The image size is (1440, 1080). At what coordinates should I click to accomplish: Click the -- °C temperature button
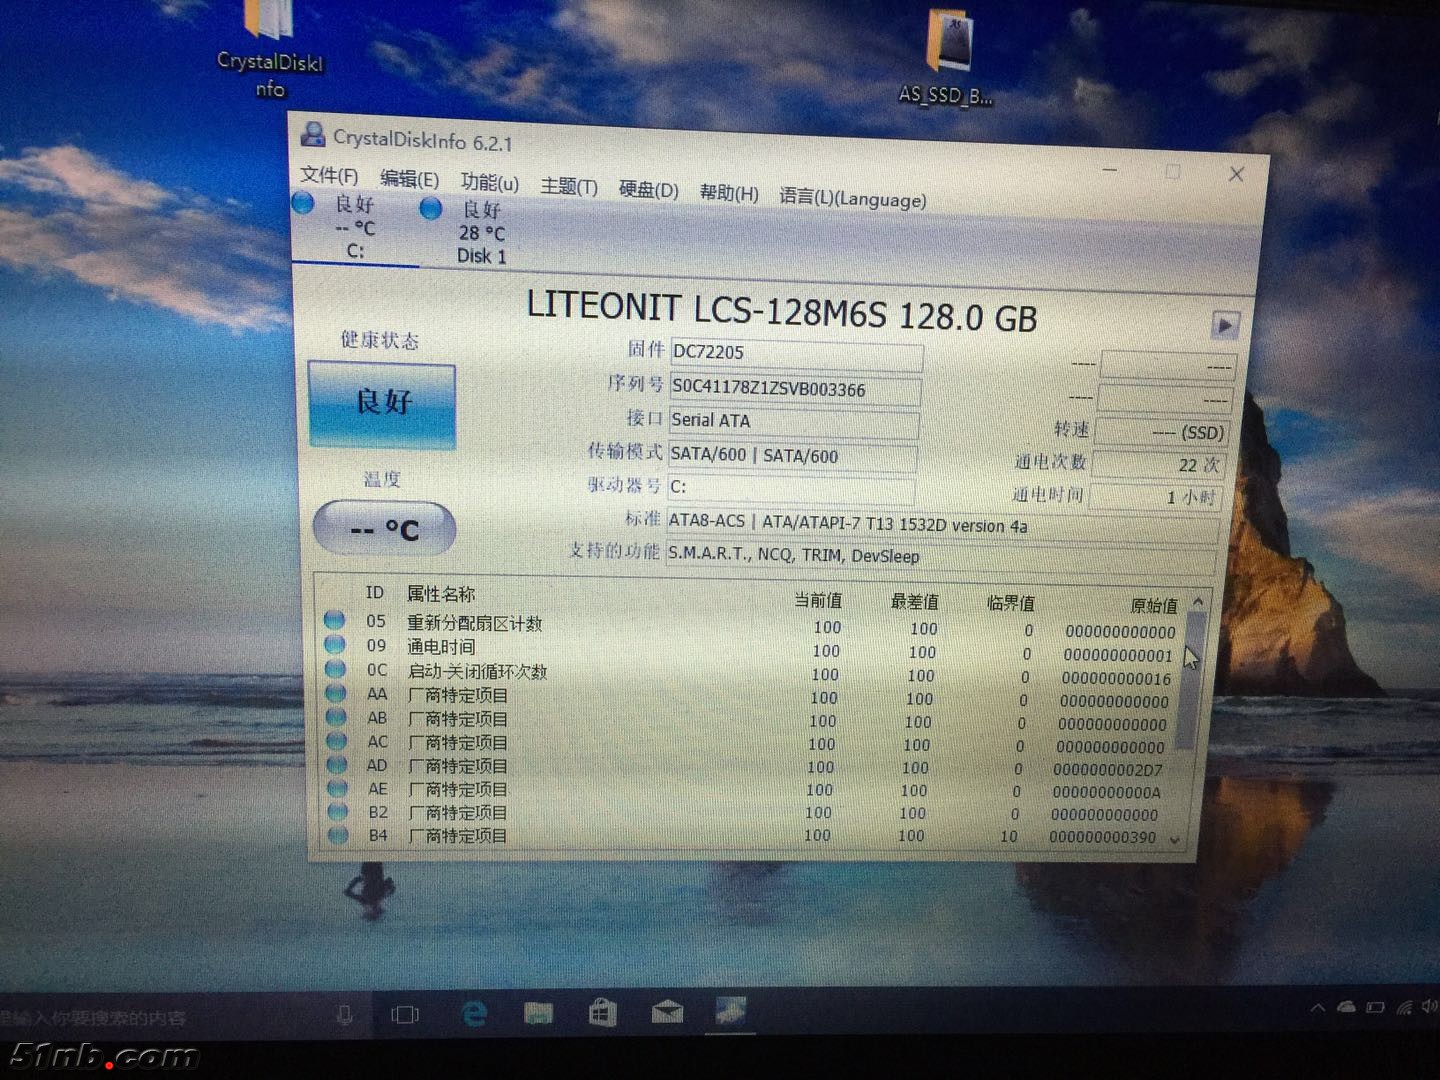tap(384, 528)
